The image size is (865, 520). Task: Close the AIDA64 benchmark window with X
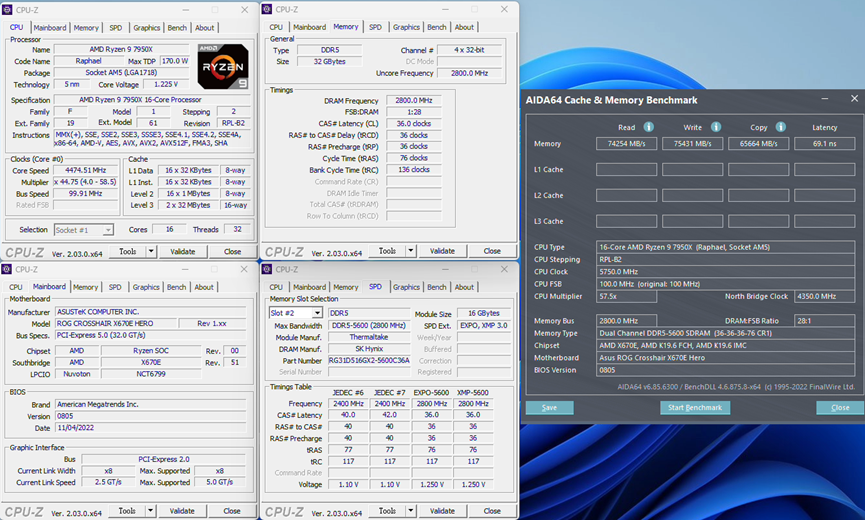(854, 99)
